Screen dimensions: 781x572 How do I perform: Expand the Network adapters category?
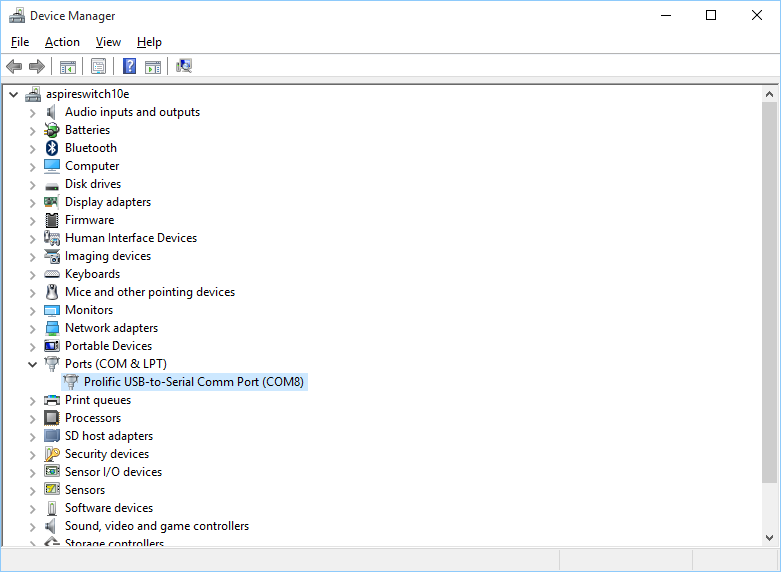(32, 328)
